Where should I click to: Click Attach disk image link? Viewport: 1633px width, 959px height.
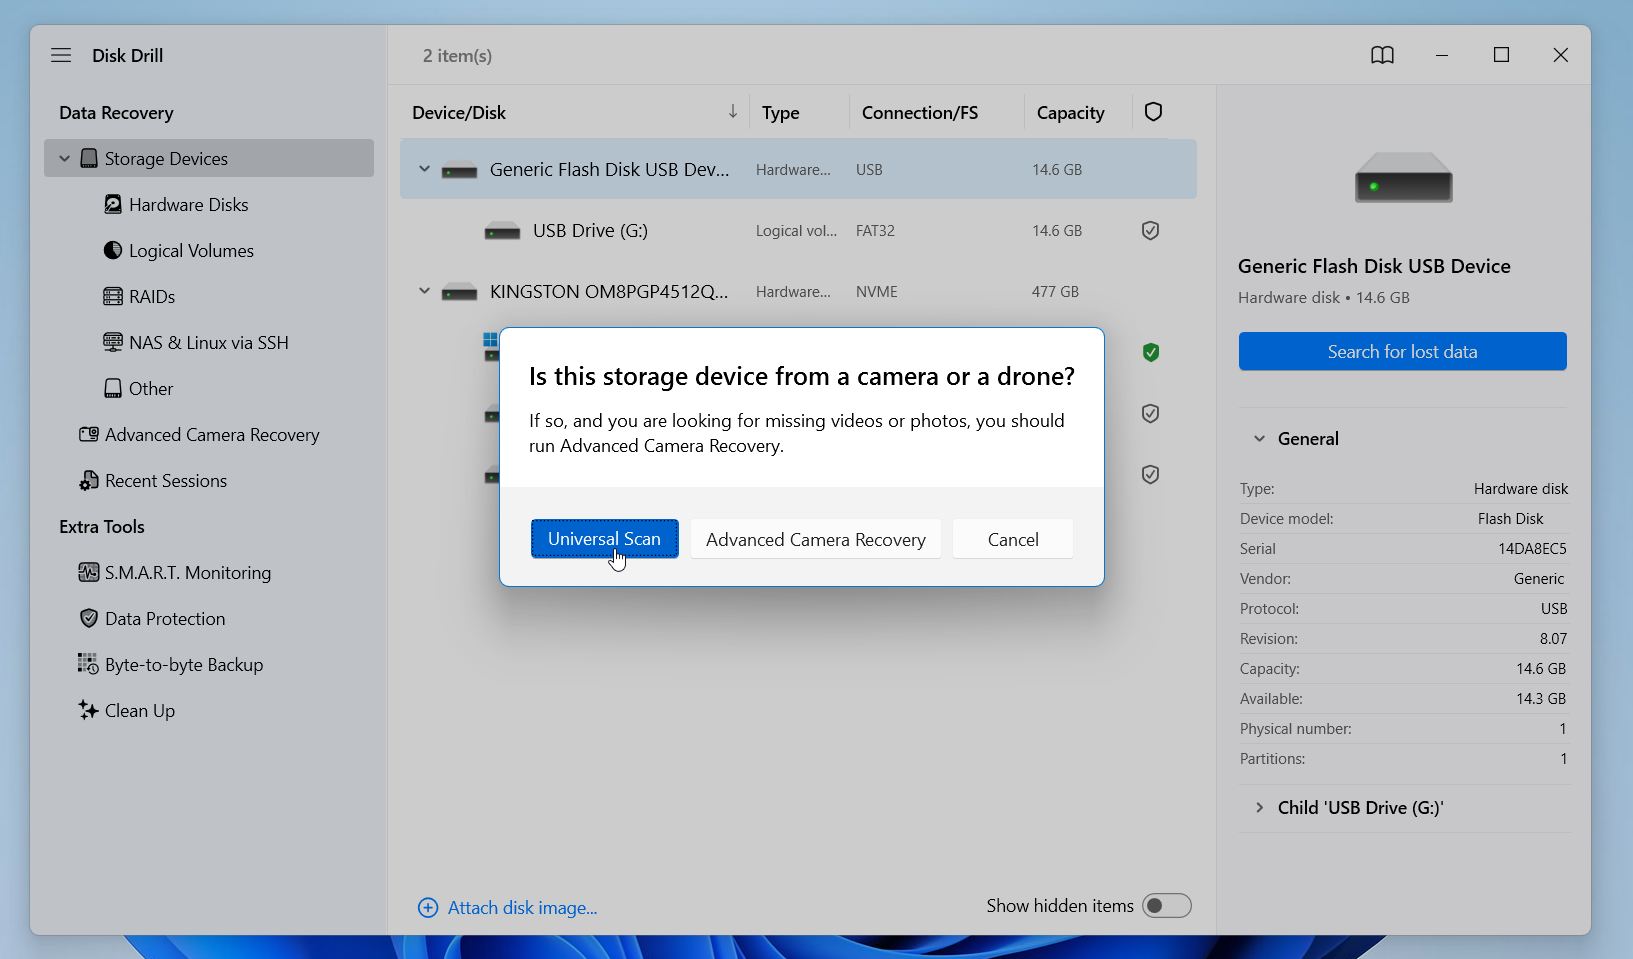[508, 907]
